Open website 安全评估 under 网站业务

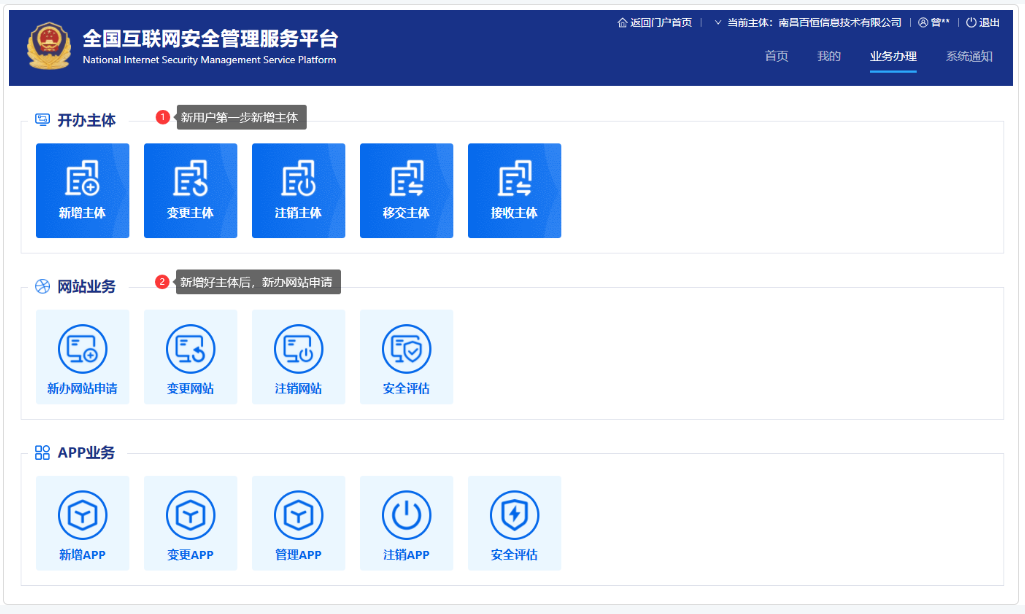406,357
